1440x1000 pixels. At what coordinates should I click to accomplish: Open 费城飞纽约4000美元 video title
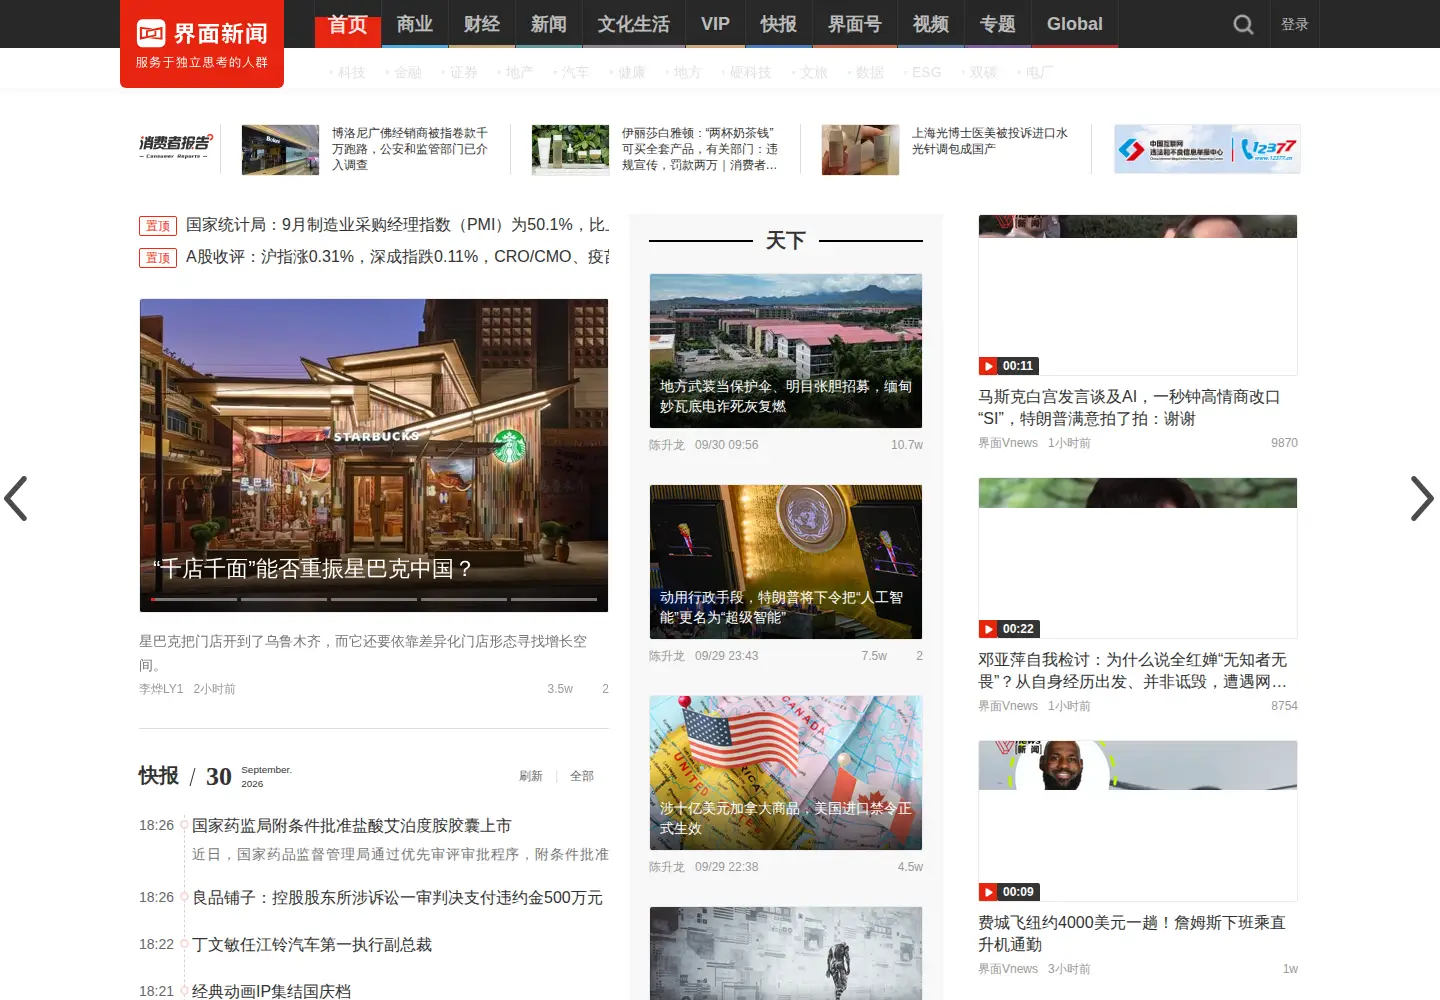pyautogui.click(x=1132, y=934)
